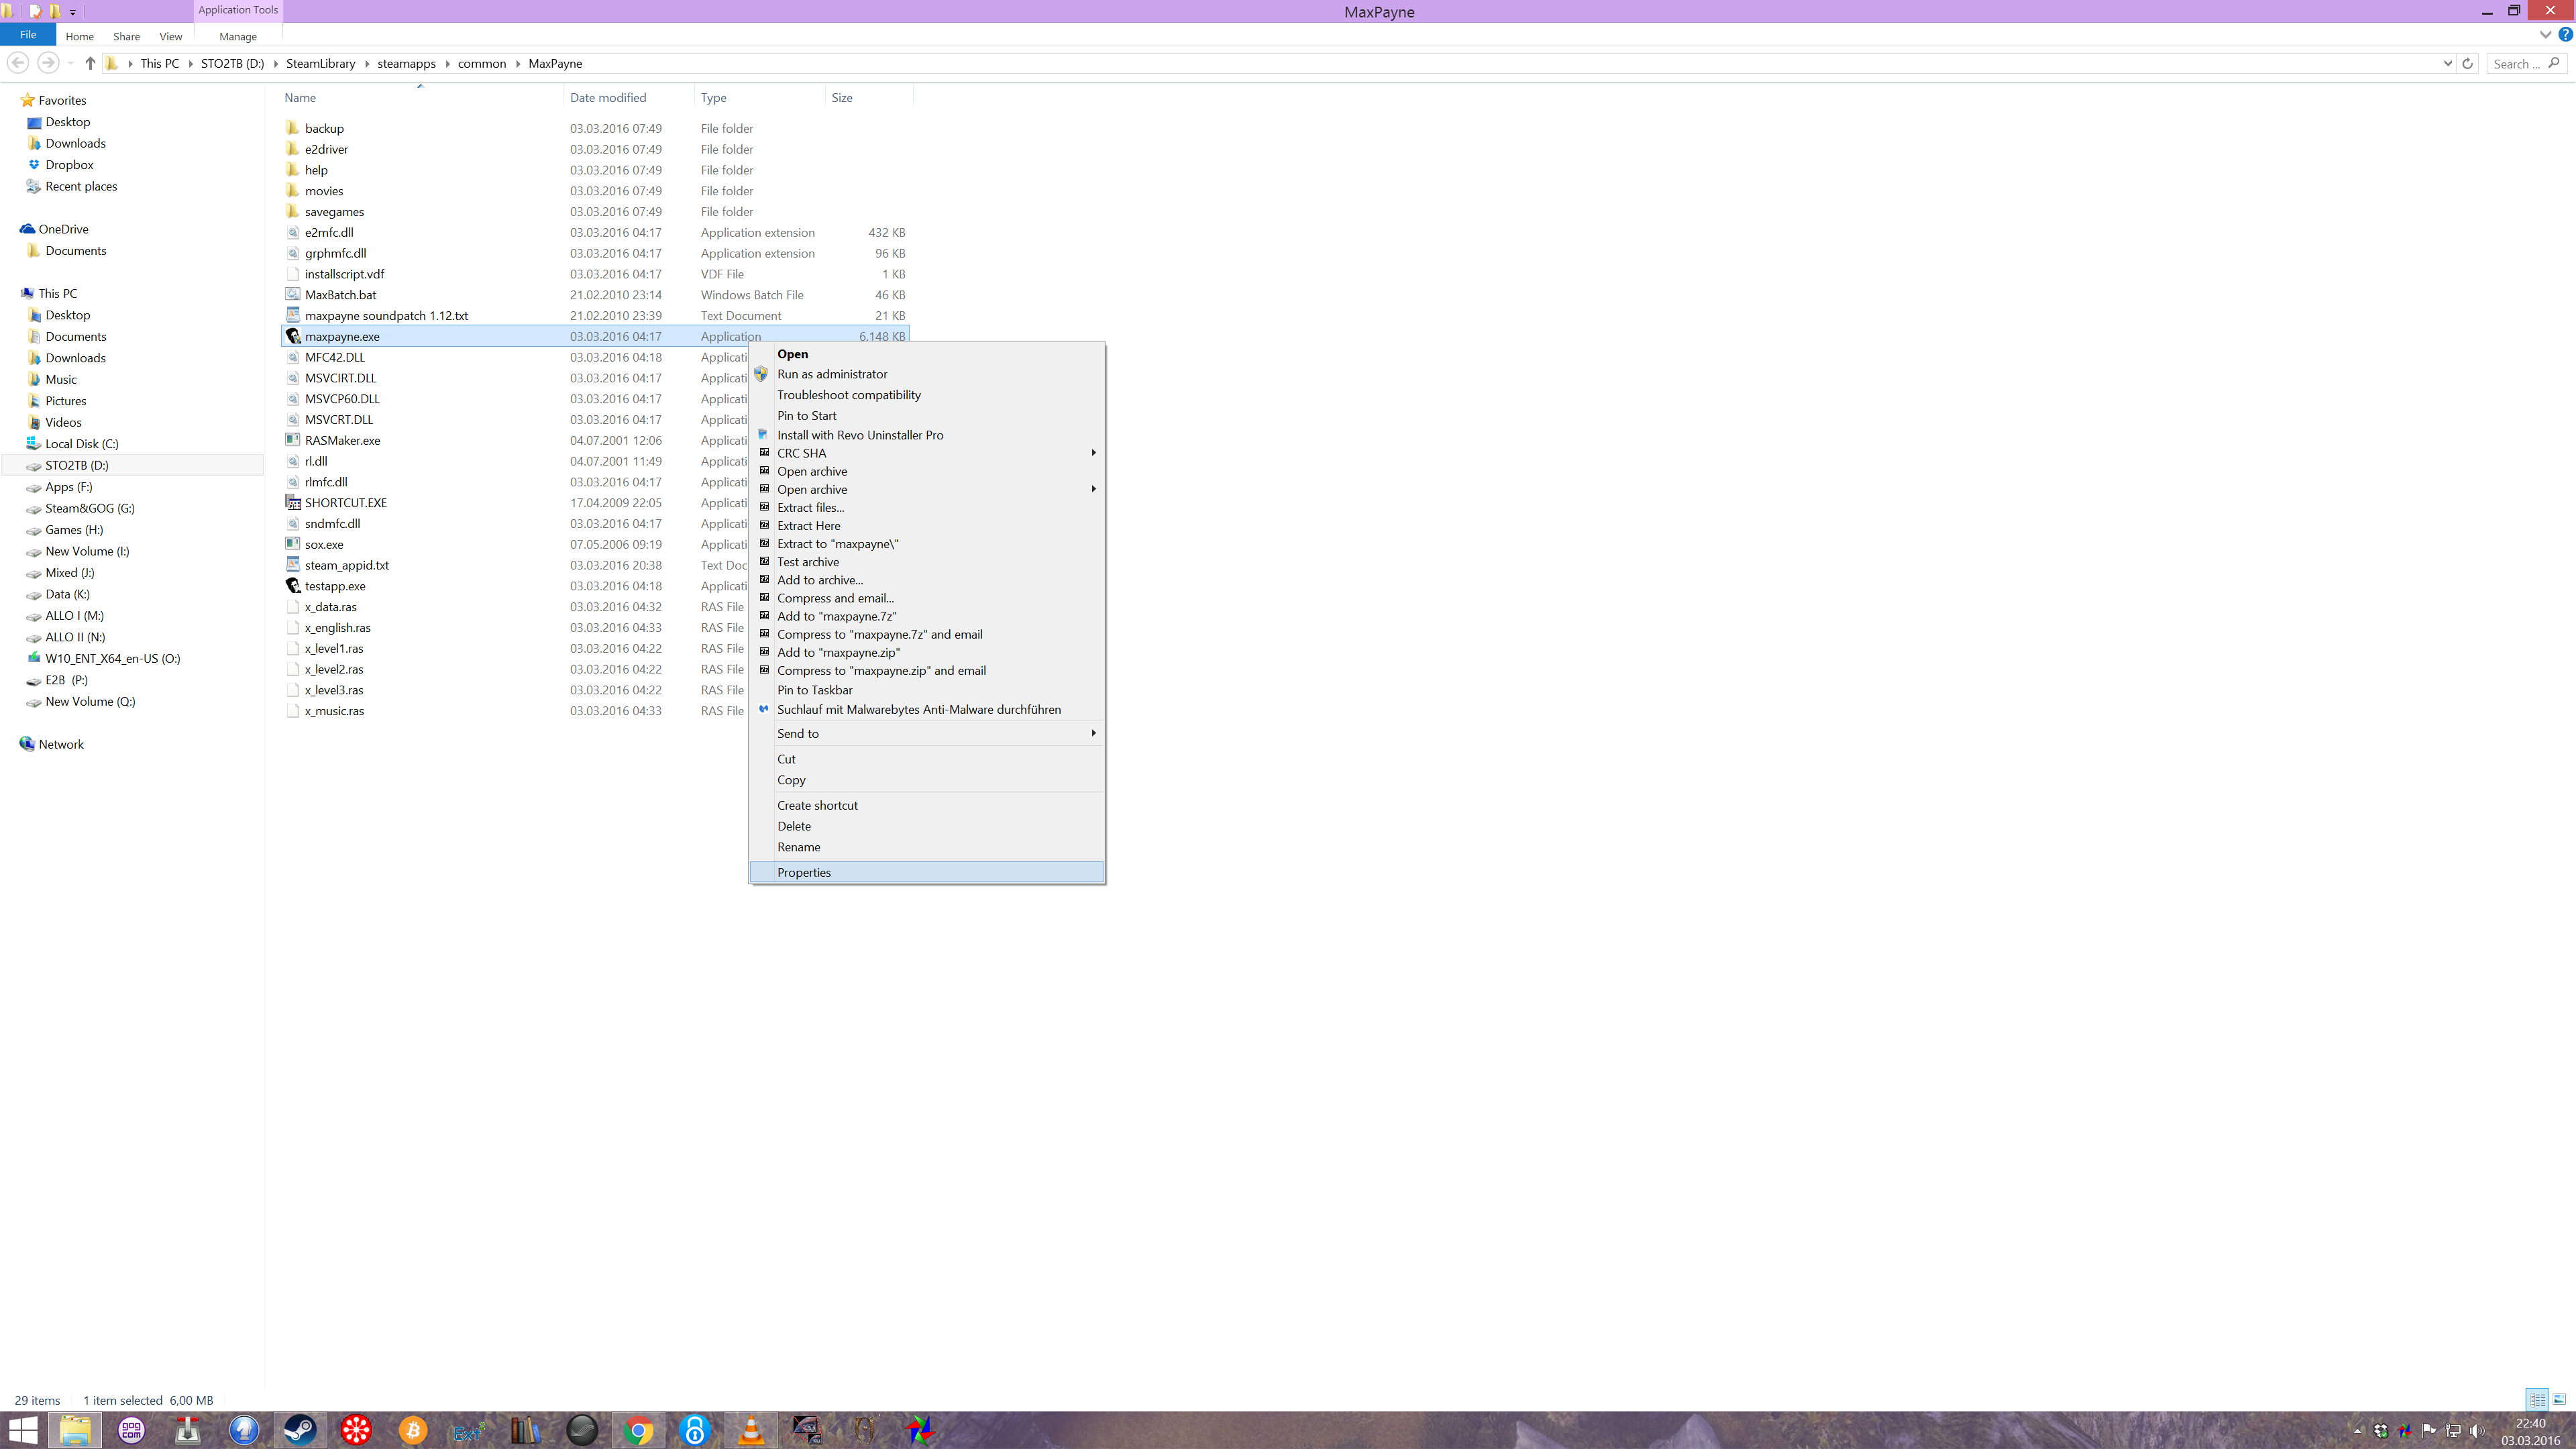Expand the ribbon with the chevron
The image size is (2576, 1449).
[x=2545, y=35]
